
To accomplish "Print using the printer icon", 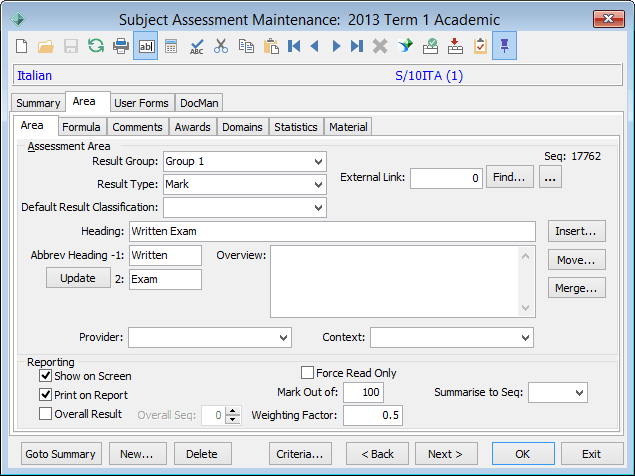I will point(121,46).
